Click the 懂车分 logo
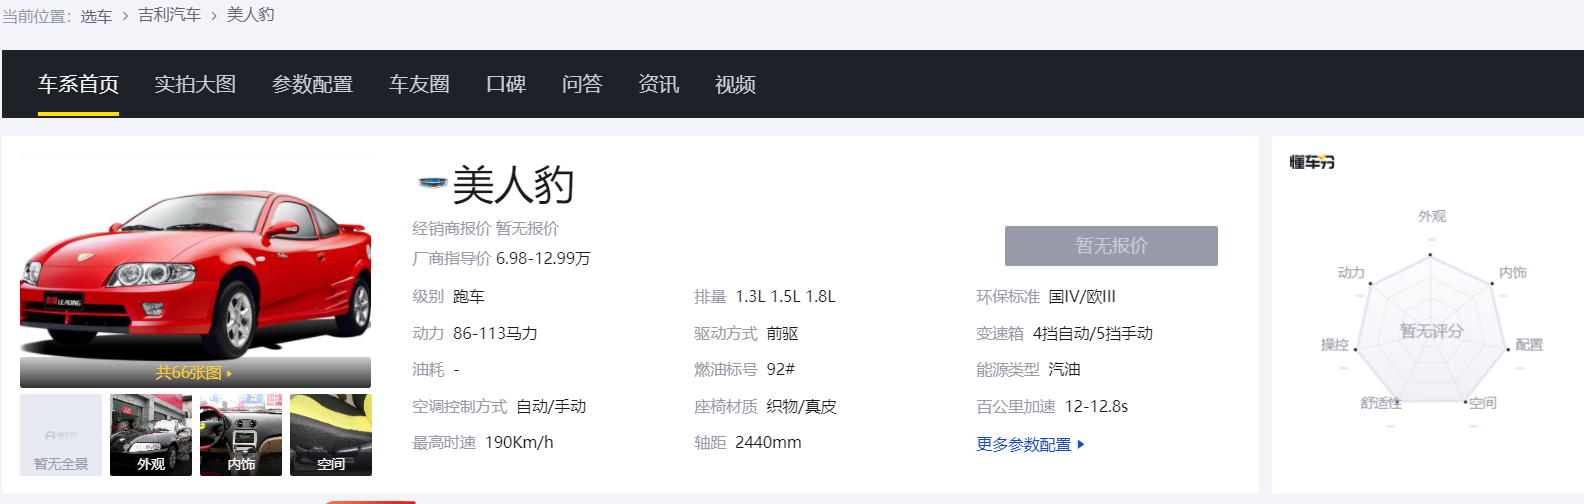 click(1312, 162)
